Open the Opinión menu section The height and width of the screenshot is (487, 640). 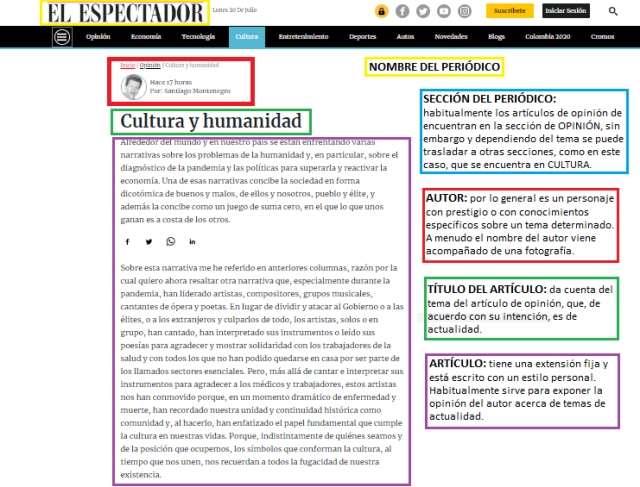(98, 37)
